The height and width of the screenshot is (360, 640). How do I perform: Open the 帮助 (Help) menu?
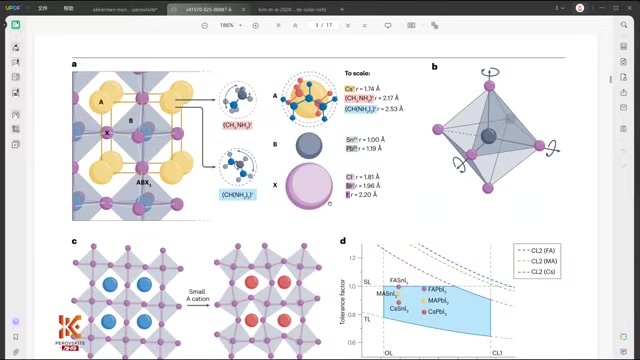pyautogui.click(x=69, y=8)
